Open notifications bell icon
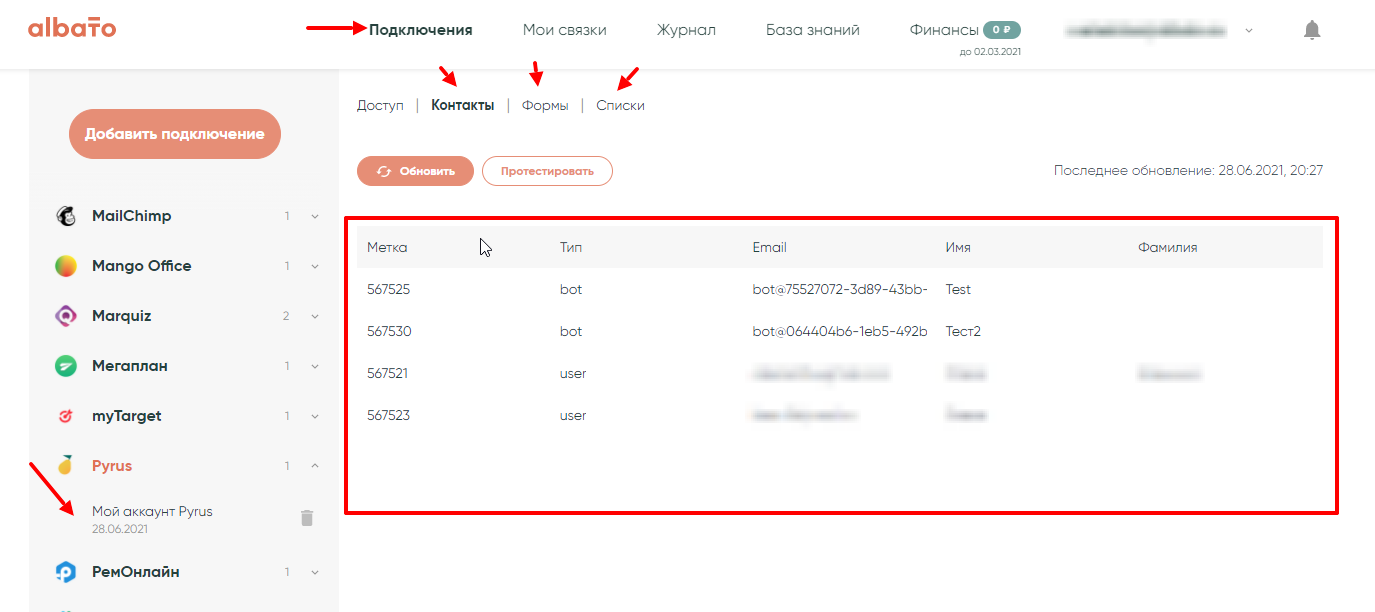 click(1312, 30)
